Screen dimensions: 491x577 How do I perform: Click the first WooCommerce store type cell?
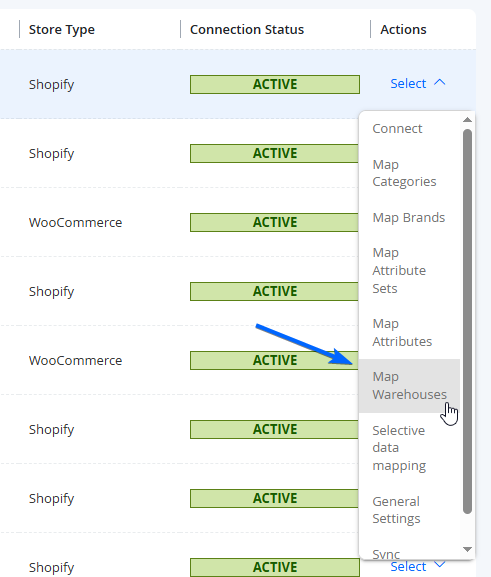(x=75, y=223)
